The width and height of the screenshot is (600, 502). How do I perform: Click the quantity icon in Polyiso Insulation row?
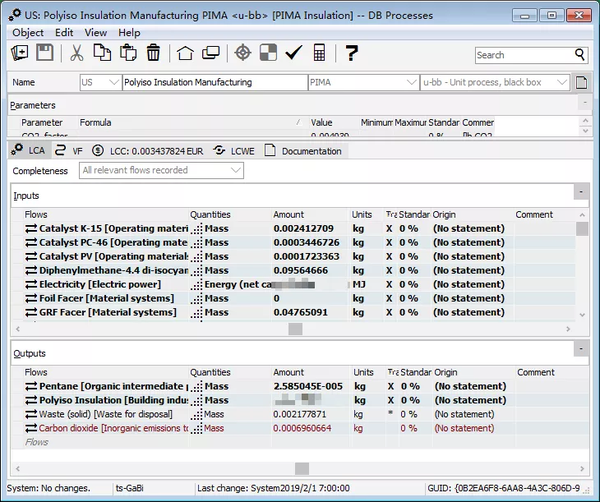pos(197,401)
